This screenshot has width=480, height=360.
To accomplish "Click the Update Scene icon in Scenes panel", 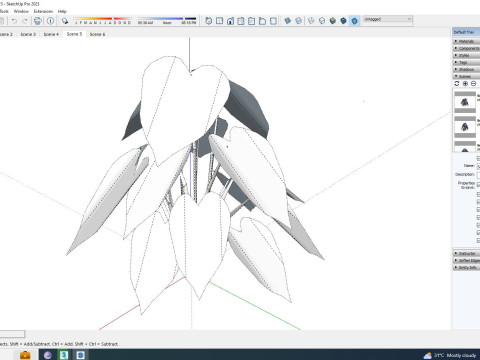I will coord(457,84).
